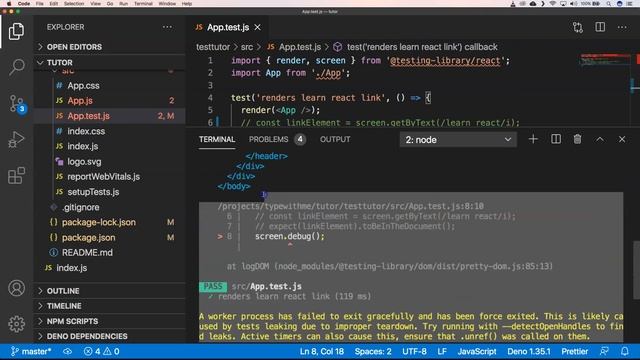Expand the OUTLINE section

(x=109, y=291)
